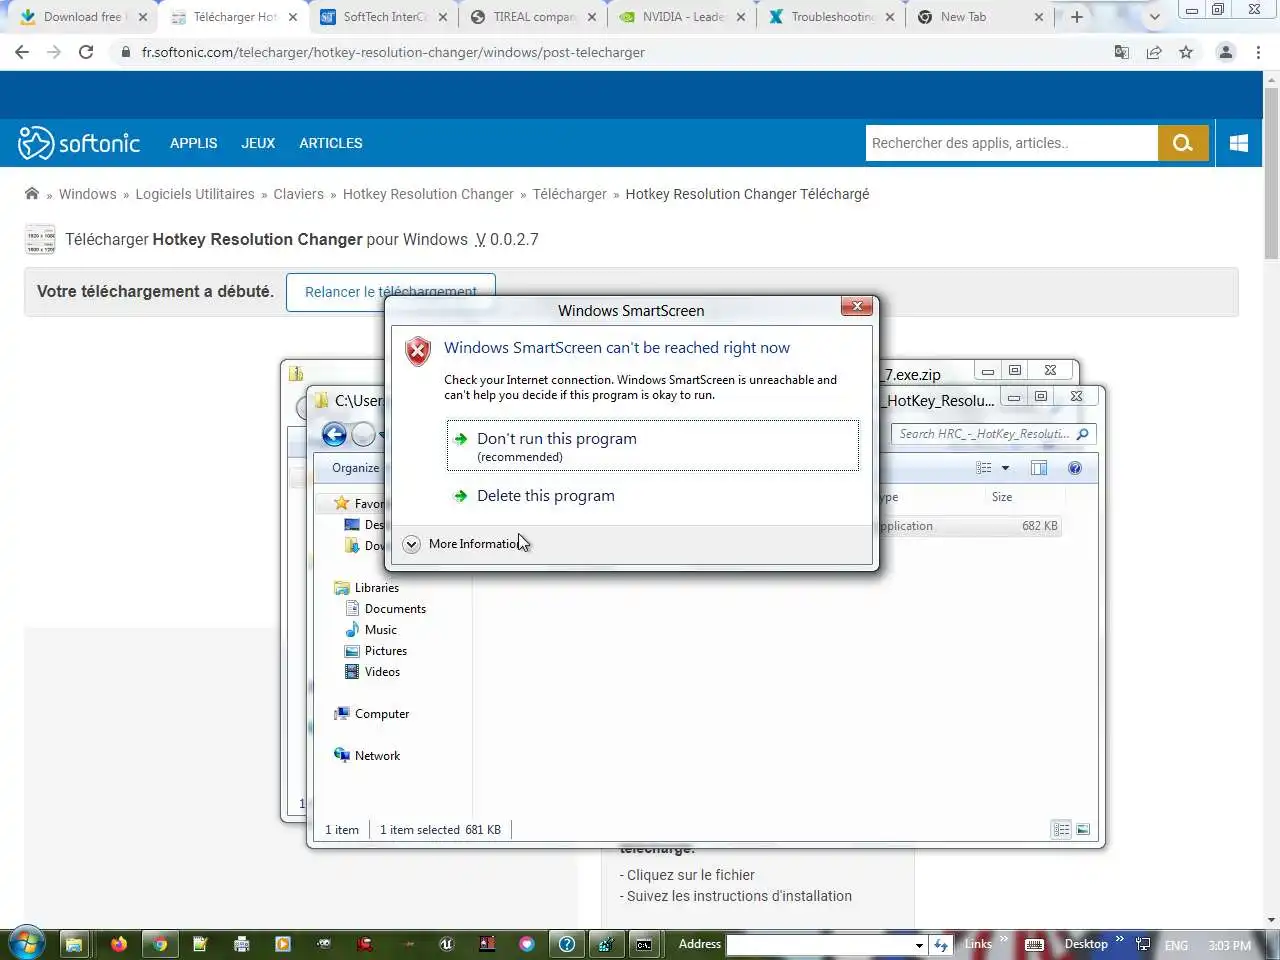The image size is (1280, 960).
Task: Open the file explorer taskbar icon
Action: (x=73, y=944)
